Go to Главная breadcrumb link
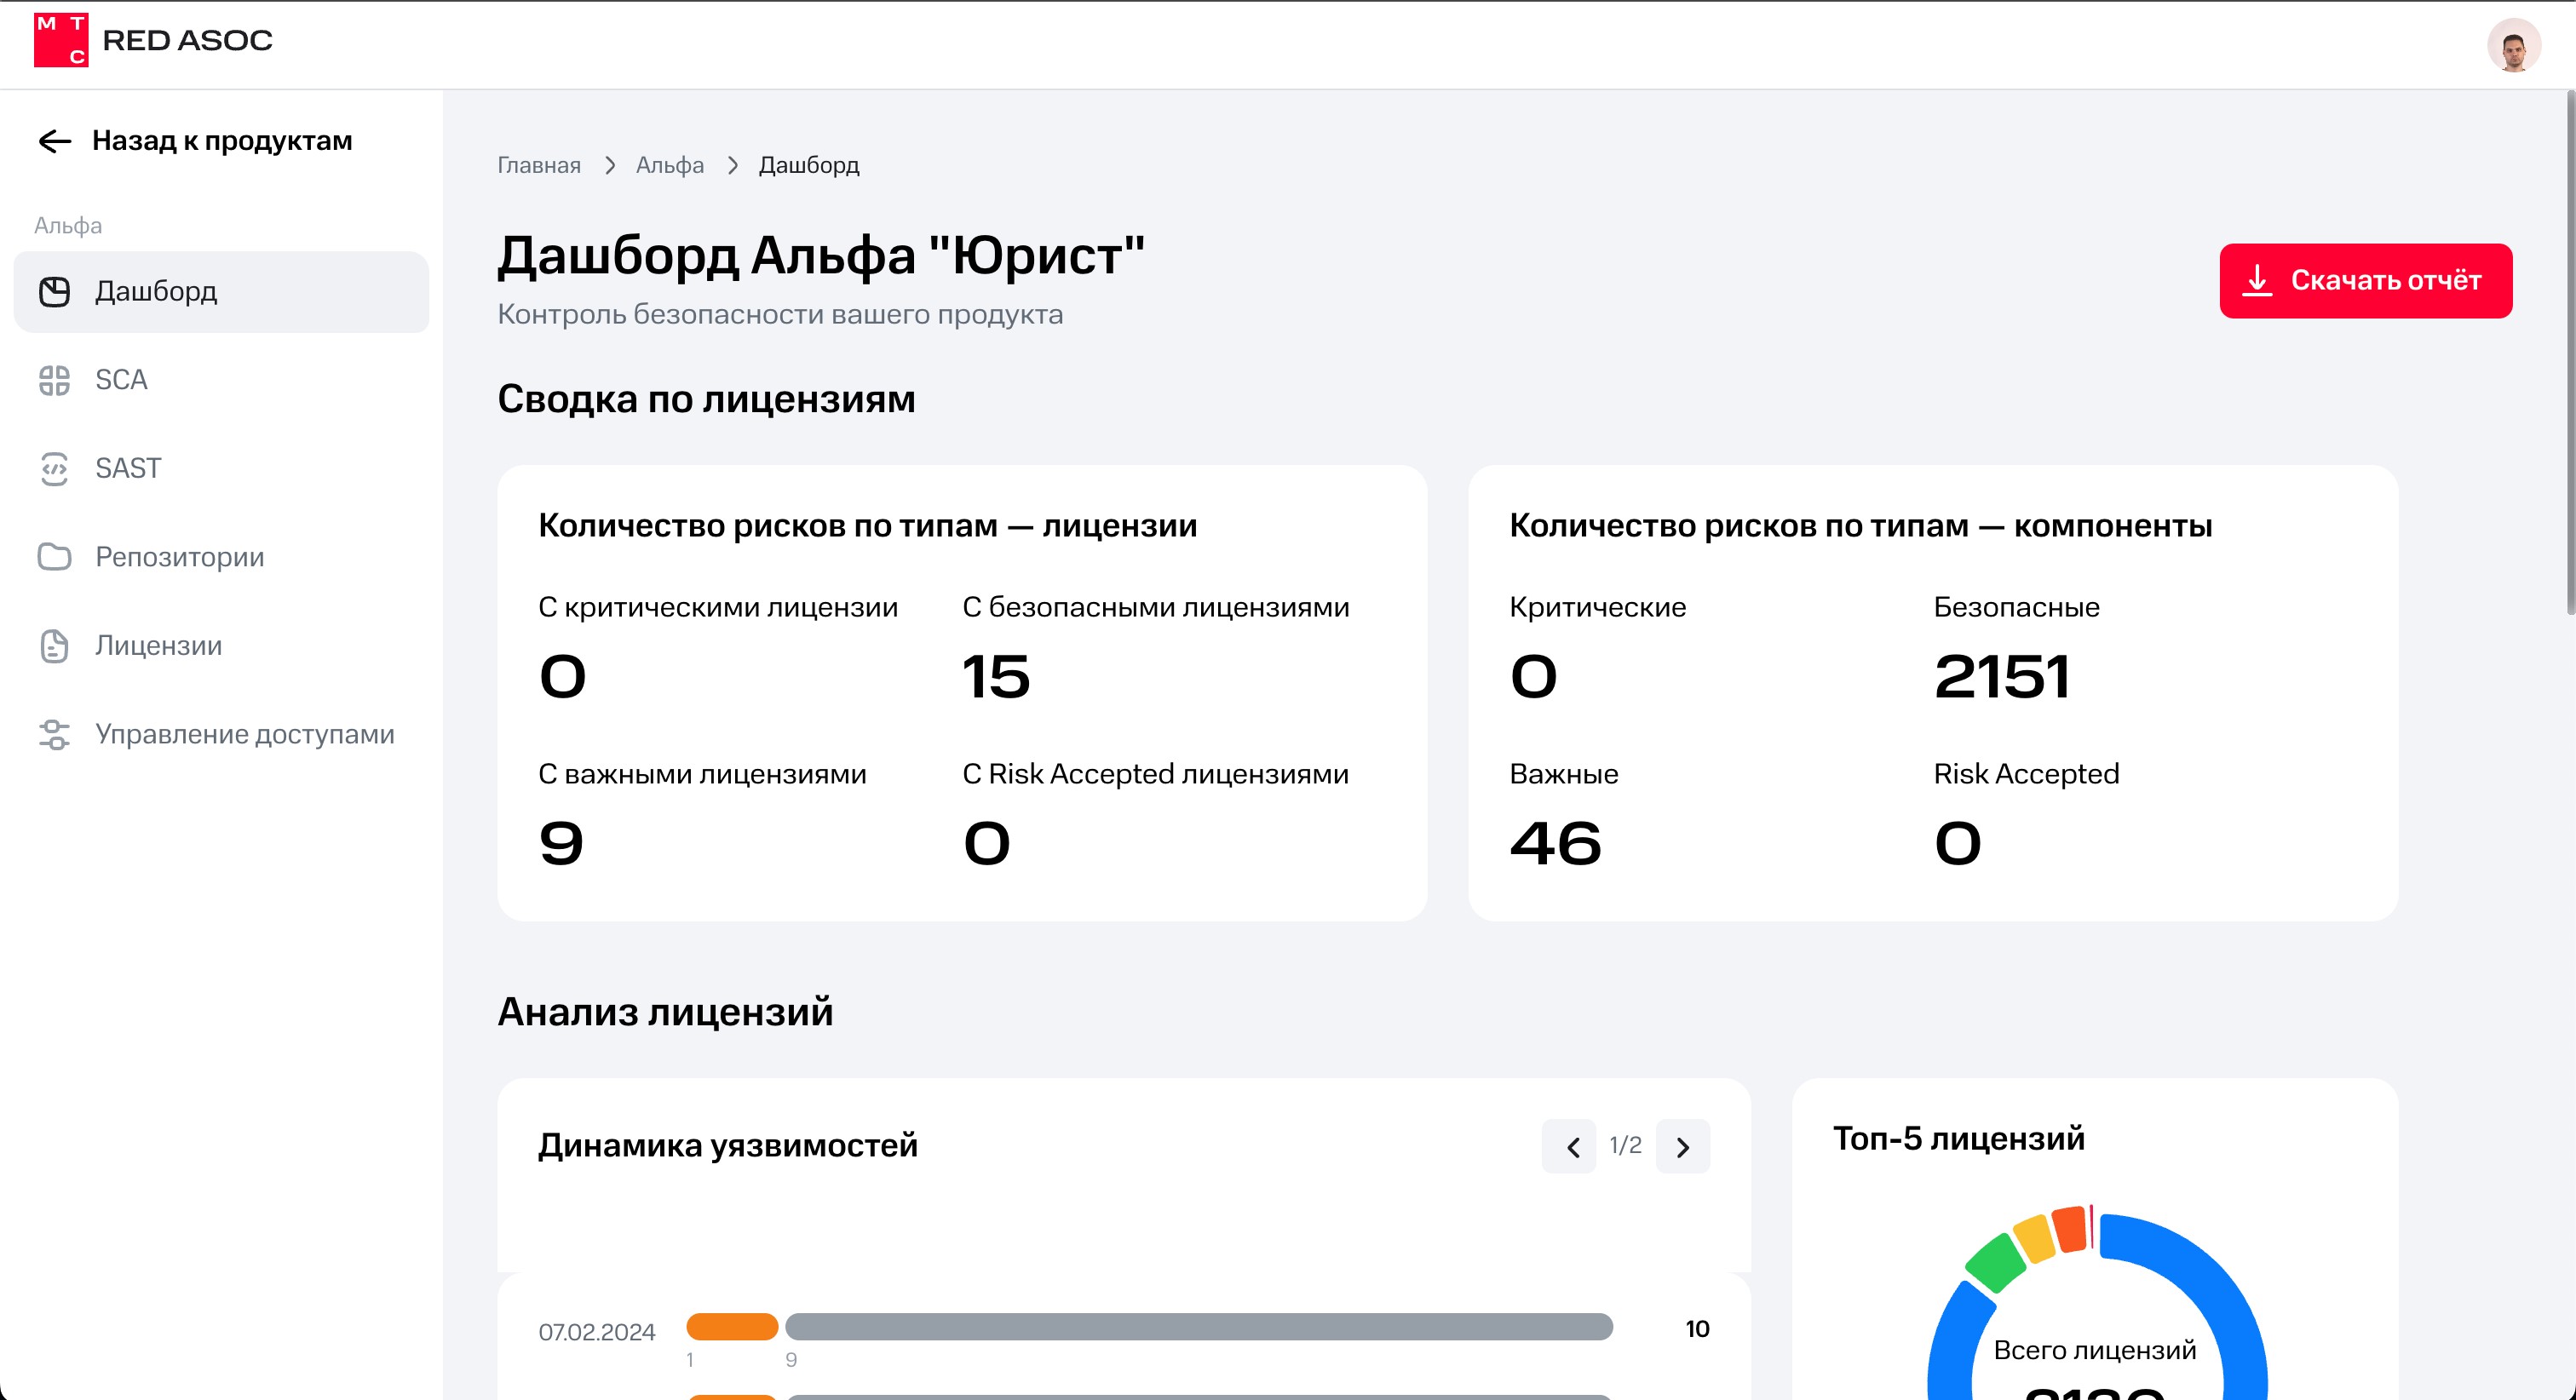 tap(539, 165)
